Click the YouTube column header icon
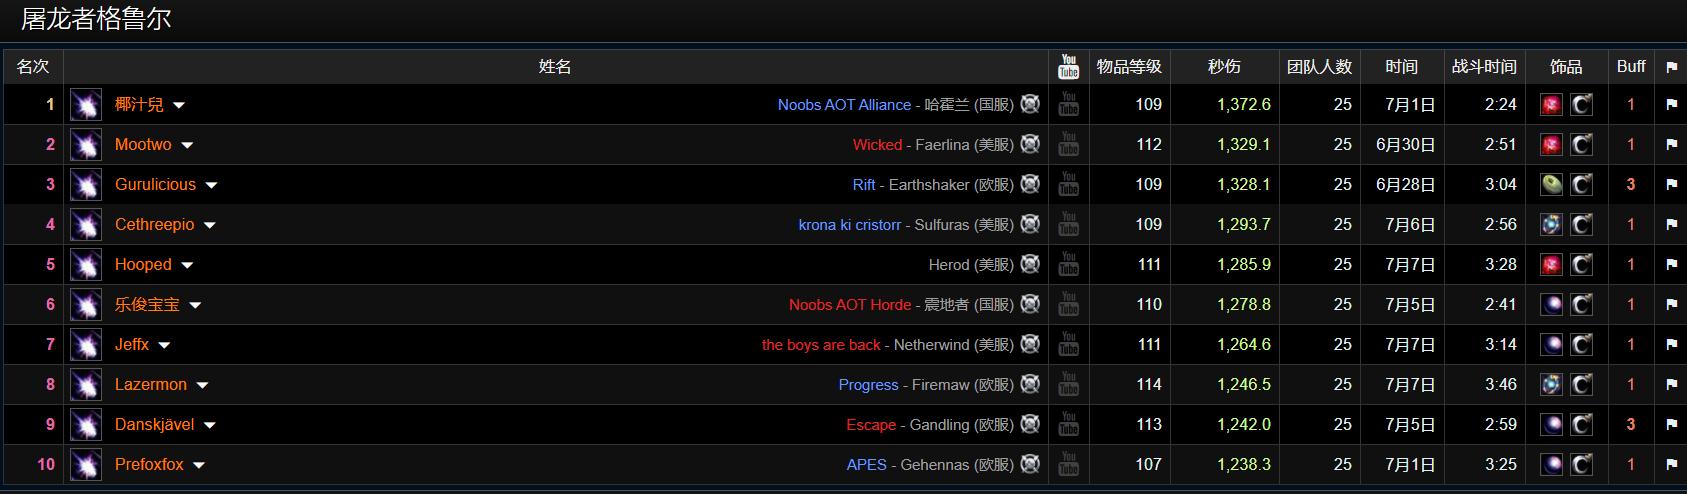The width and height of the screenshot is (1687, 494). click(x=1069, y=66)
